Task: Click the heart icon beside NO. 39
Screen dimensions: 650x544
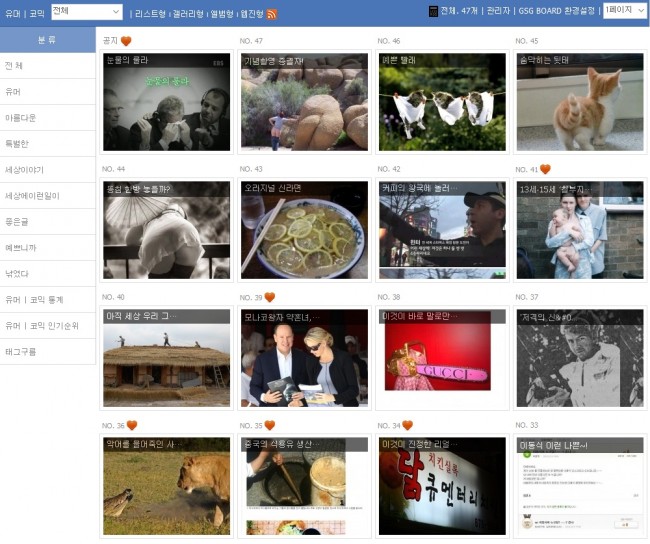Action: (x=270, y=297)
